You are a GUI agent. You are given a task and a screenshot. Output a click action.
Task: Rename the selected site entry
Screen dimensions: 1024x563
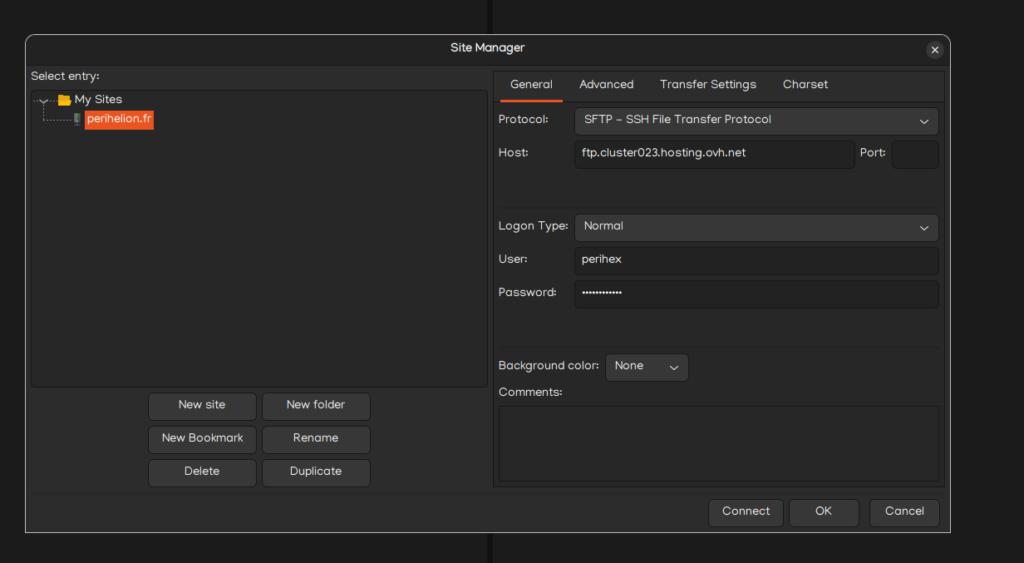pos(316,439)
